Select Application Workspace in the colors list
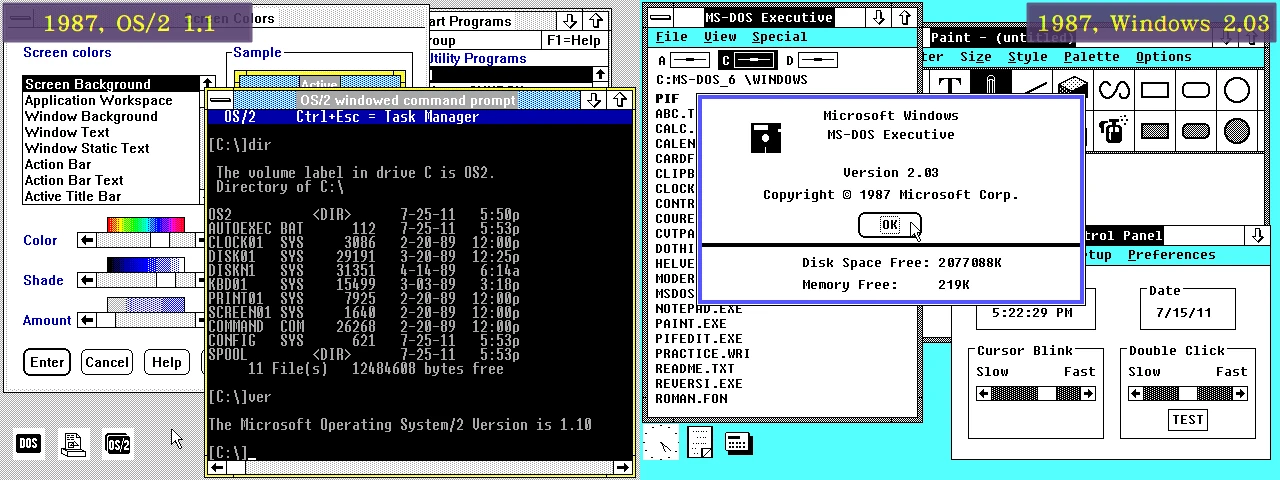Image resolution: width=1280 pixels, height=480 pixels. pyautogui.click(x=111, y=100)
